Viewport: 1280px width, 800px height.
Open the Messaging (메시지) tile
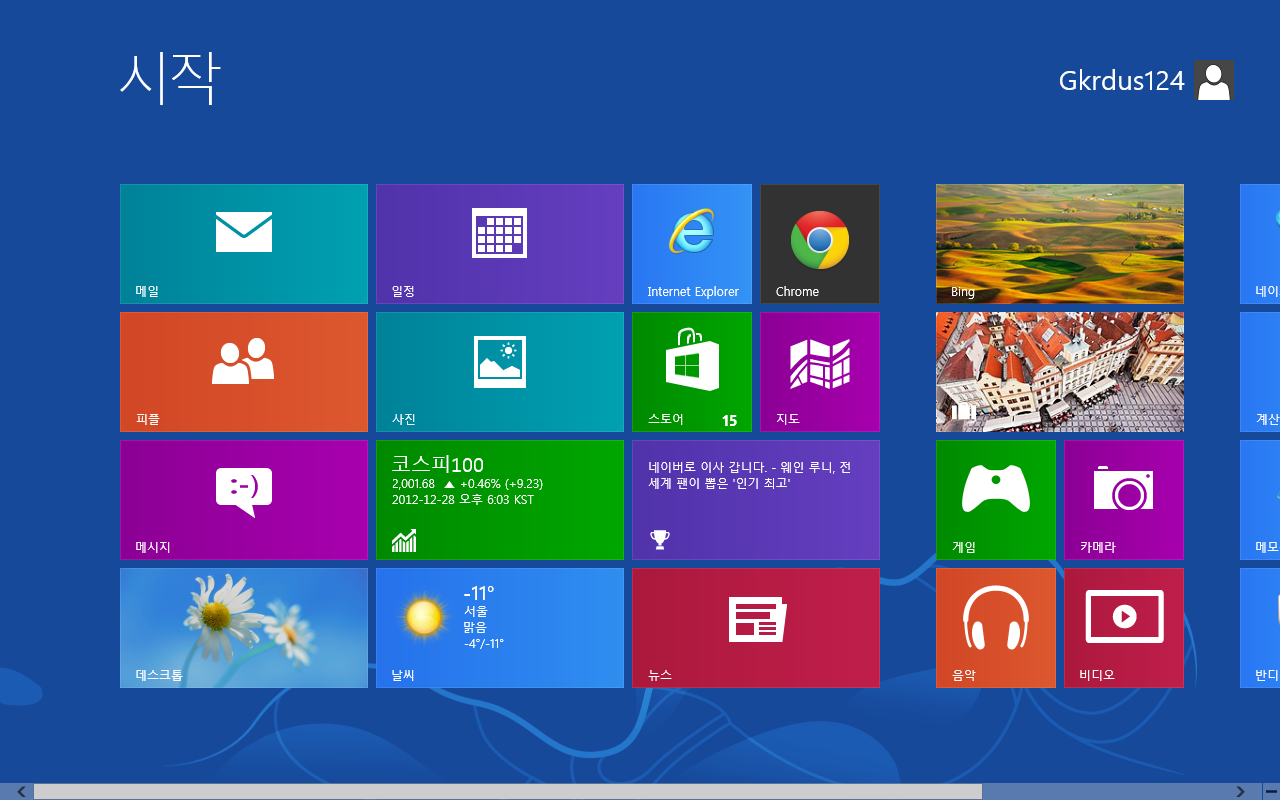pos(244,499)
